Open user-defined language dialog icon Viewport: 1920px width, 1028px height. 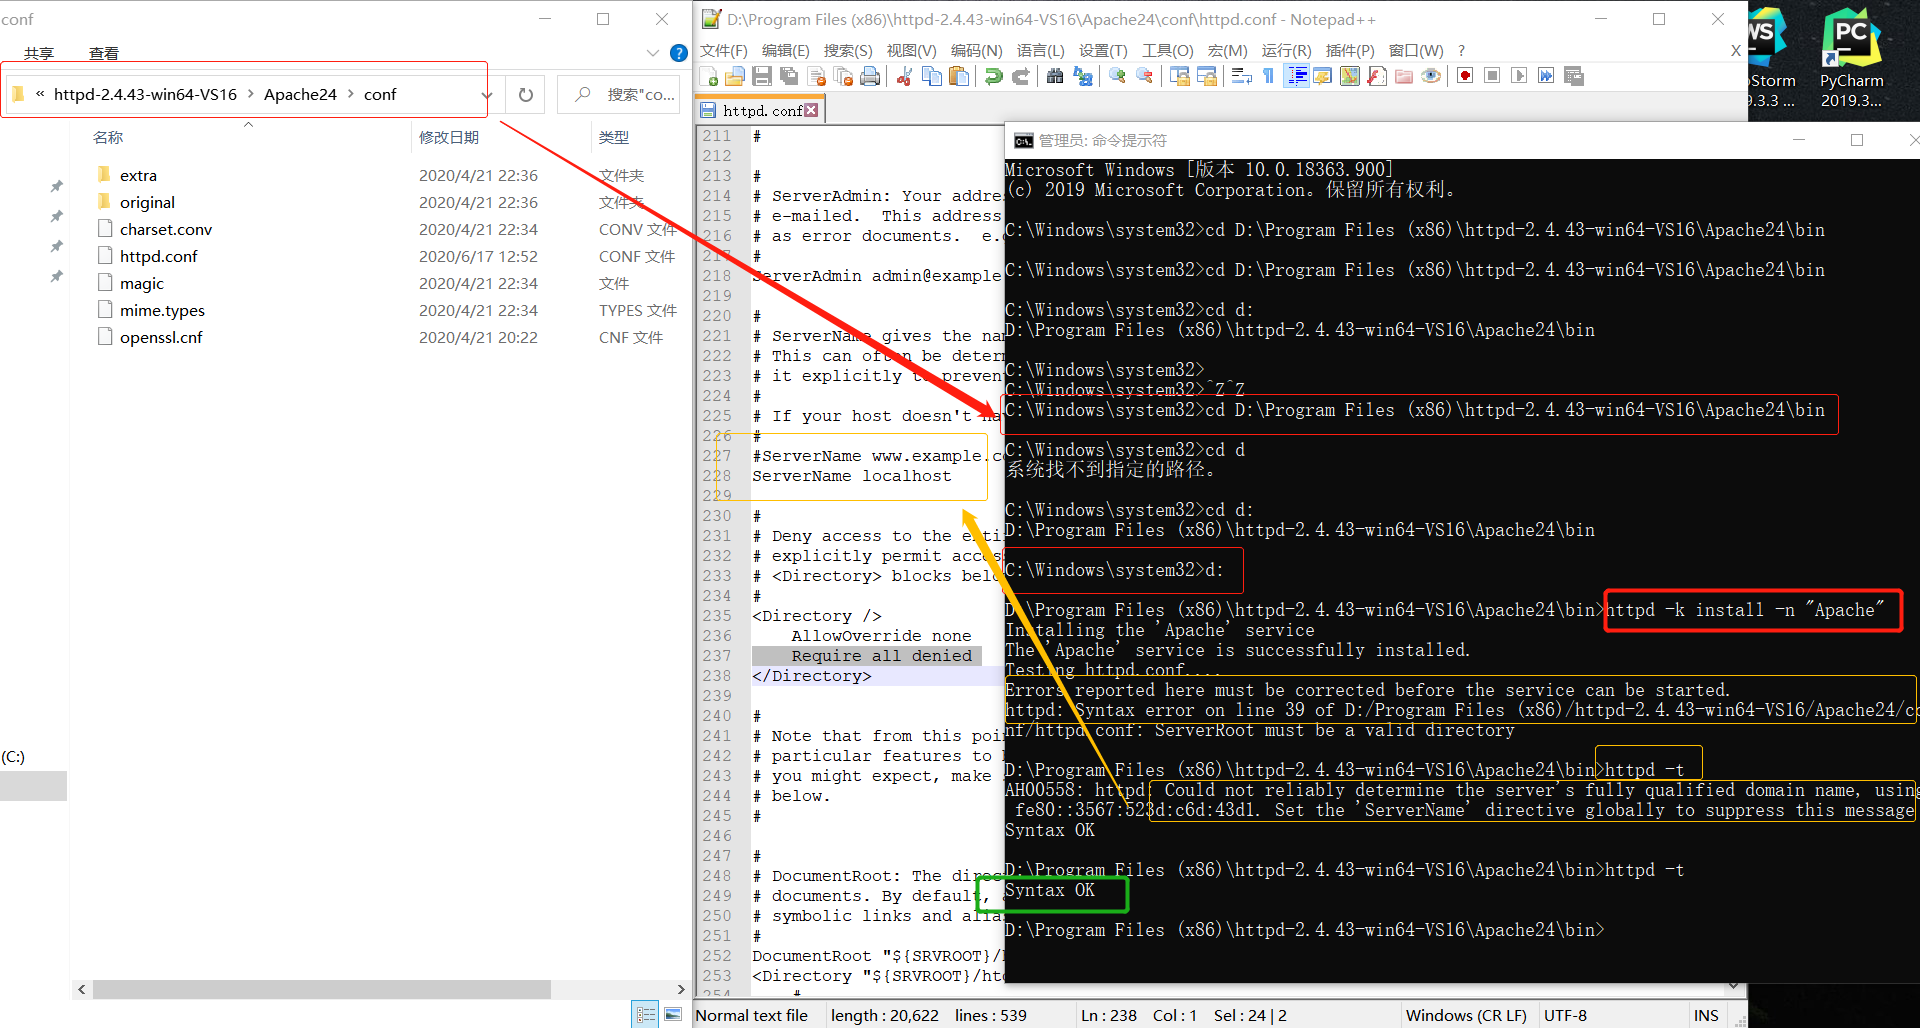click(1323, 76)
